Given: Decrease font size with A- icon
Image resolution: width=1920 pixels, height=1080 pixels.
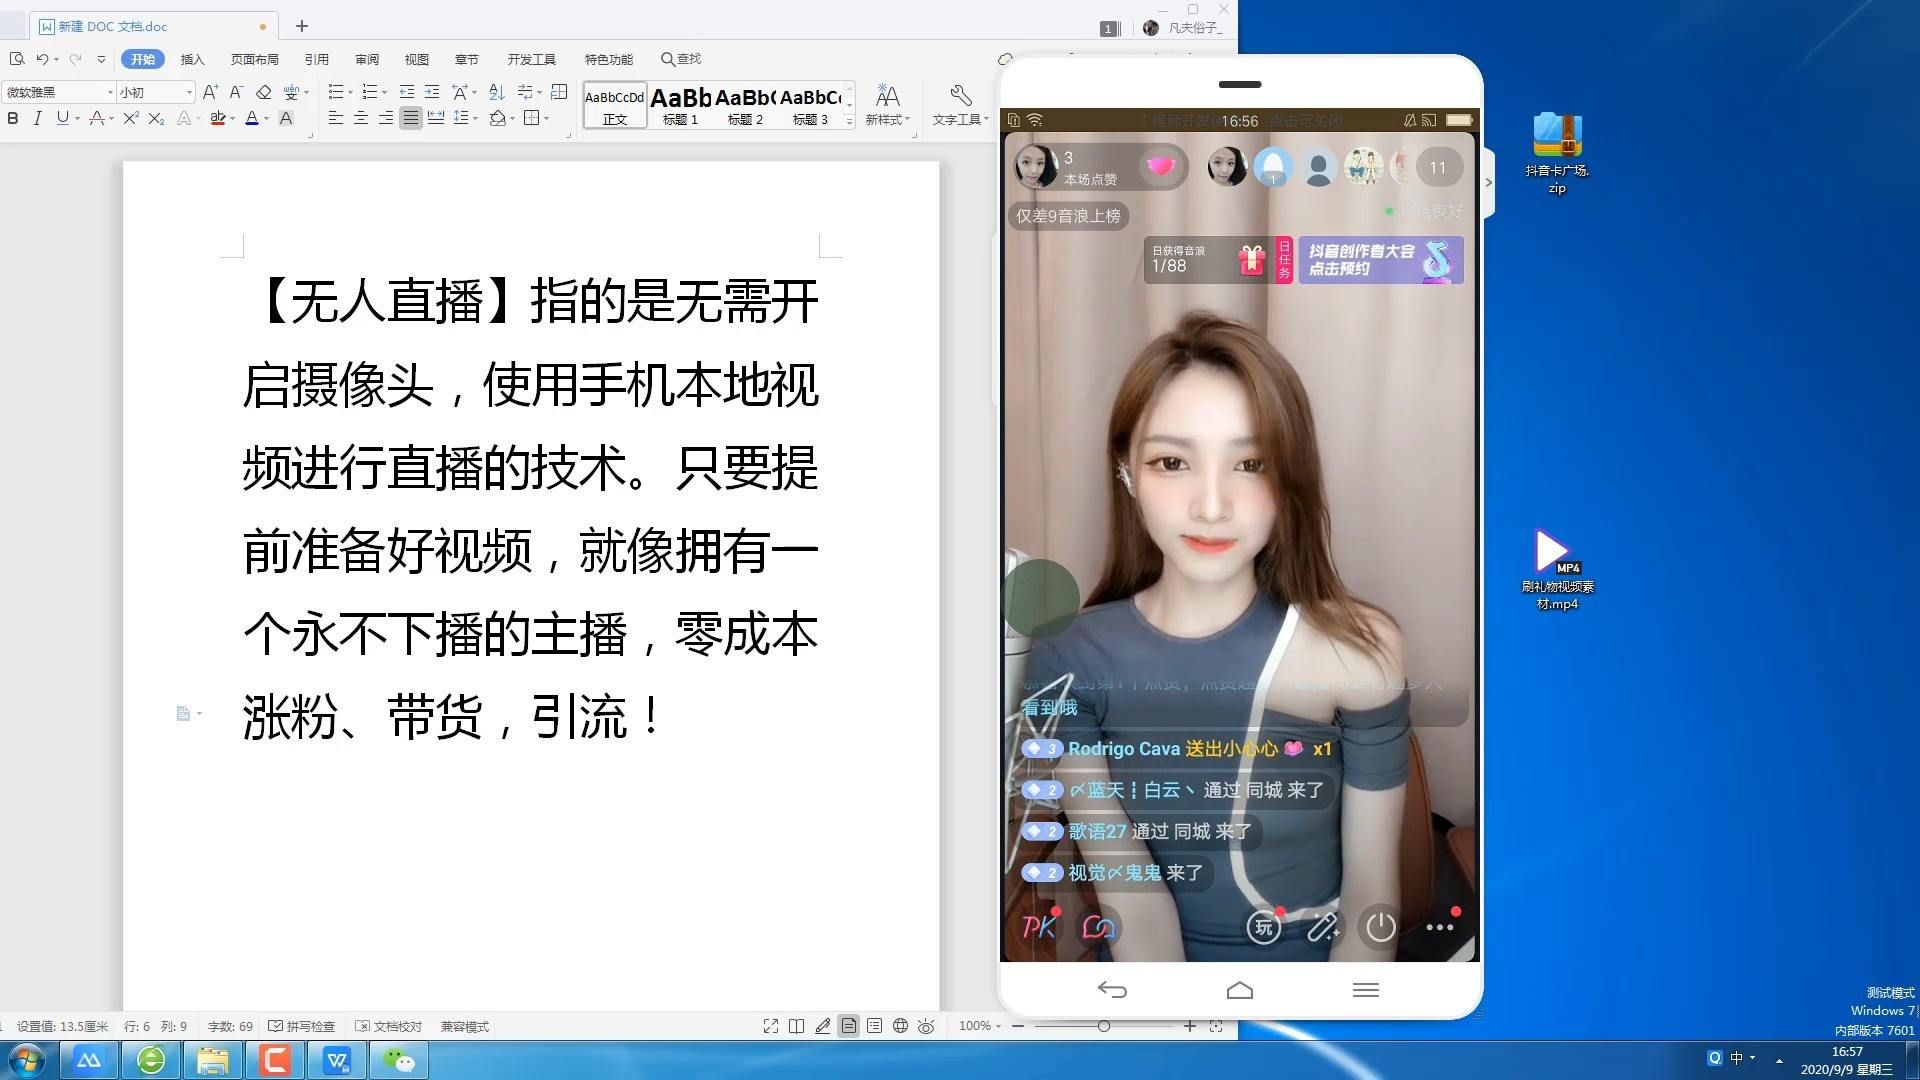Looking at the screenshot, I should tap(237, 92).
